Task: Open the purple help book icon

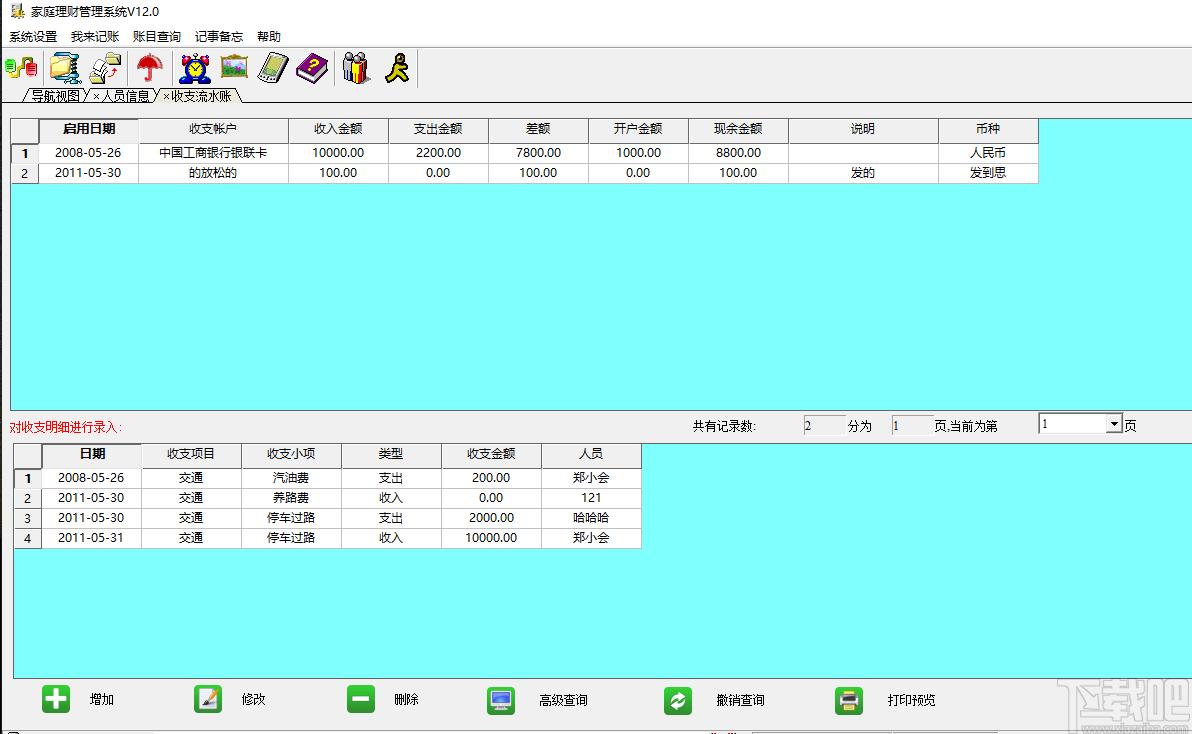Action: coord(312,68)
